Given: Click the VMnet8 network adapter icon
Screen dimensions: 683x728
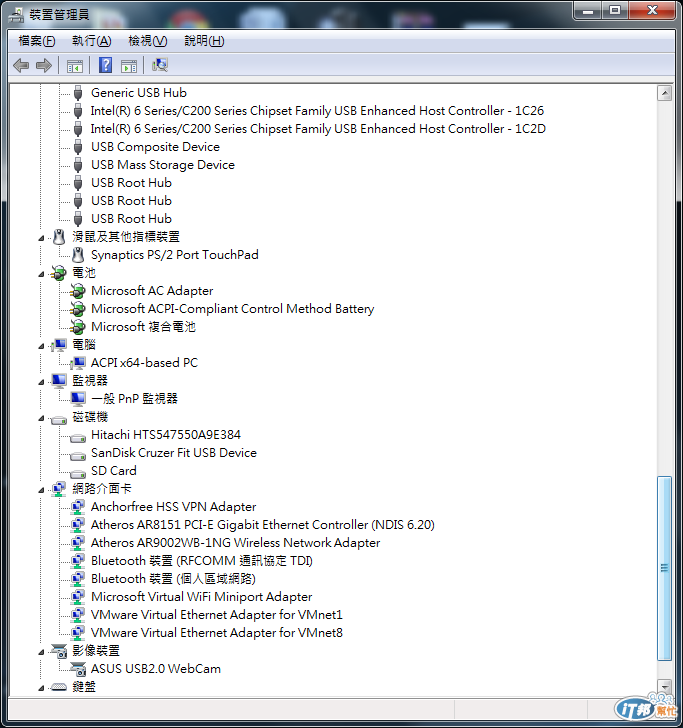Looking at the screenshot, I should click(78, 633).
